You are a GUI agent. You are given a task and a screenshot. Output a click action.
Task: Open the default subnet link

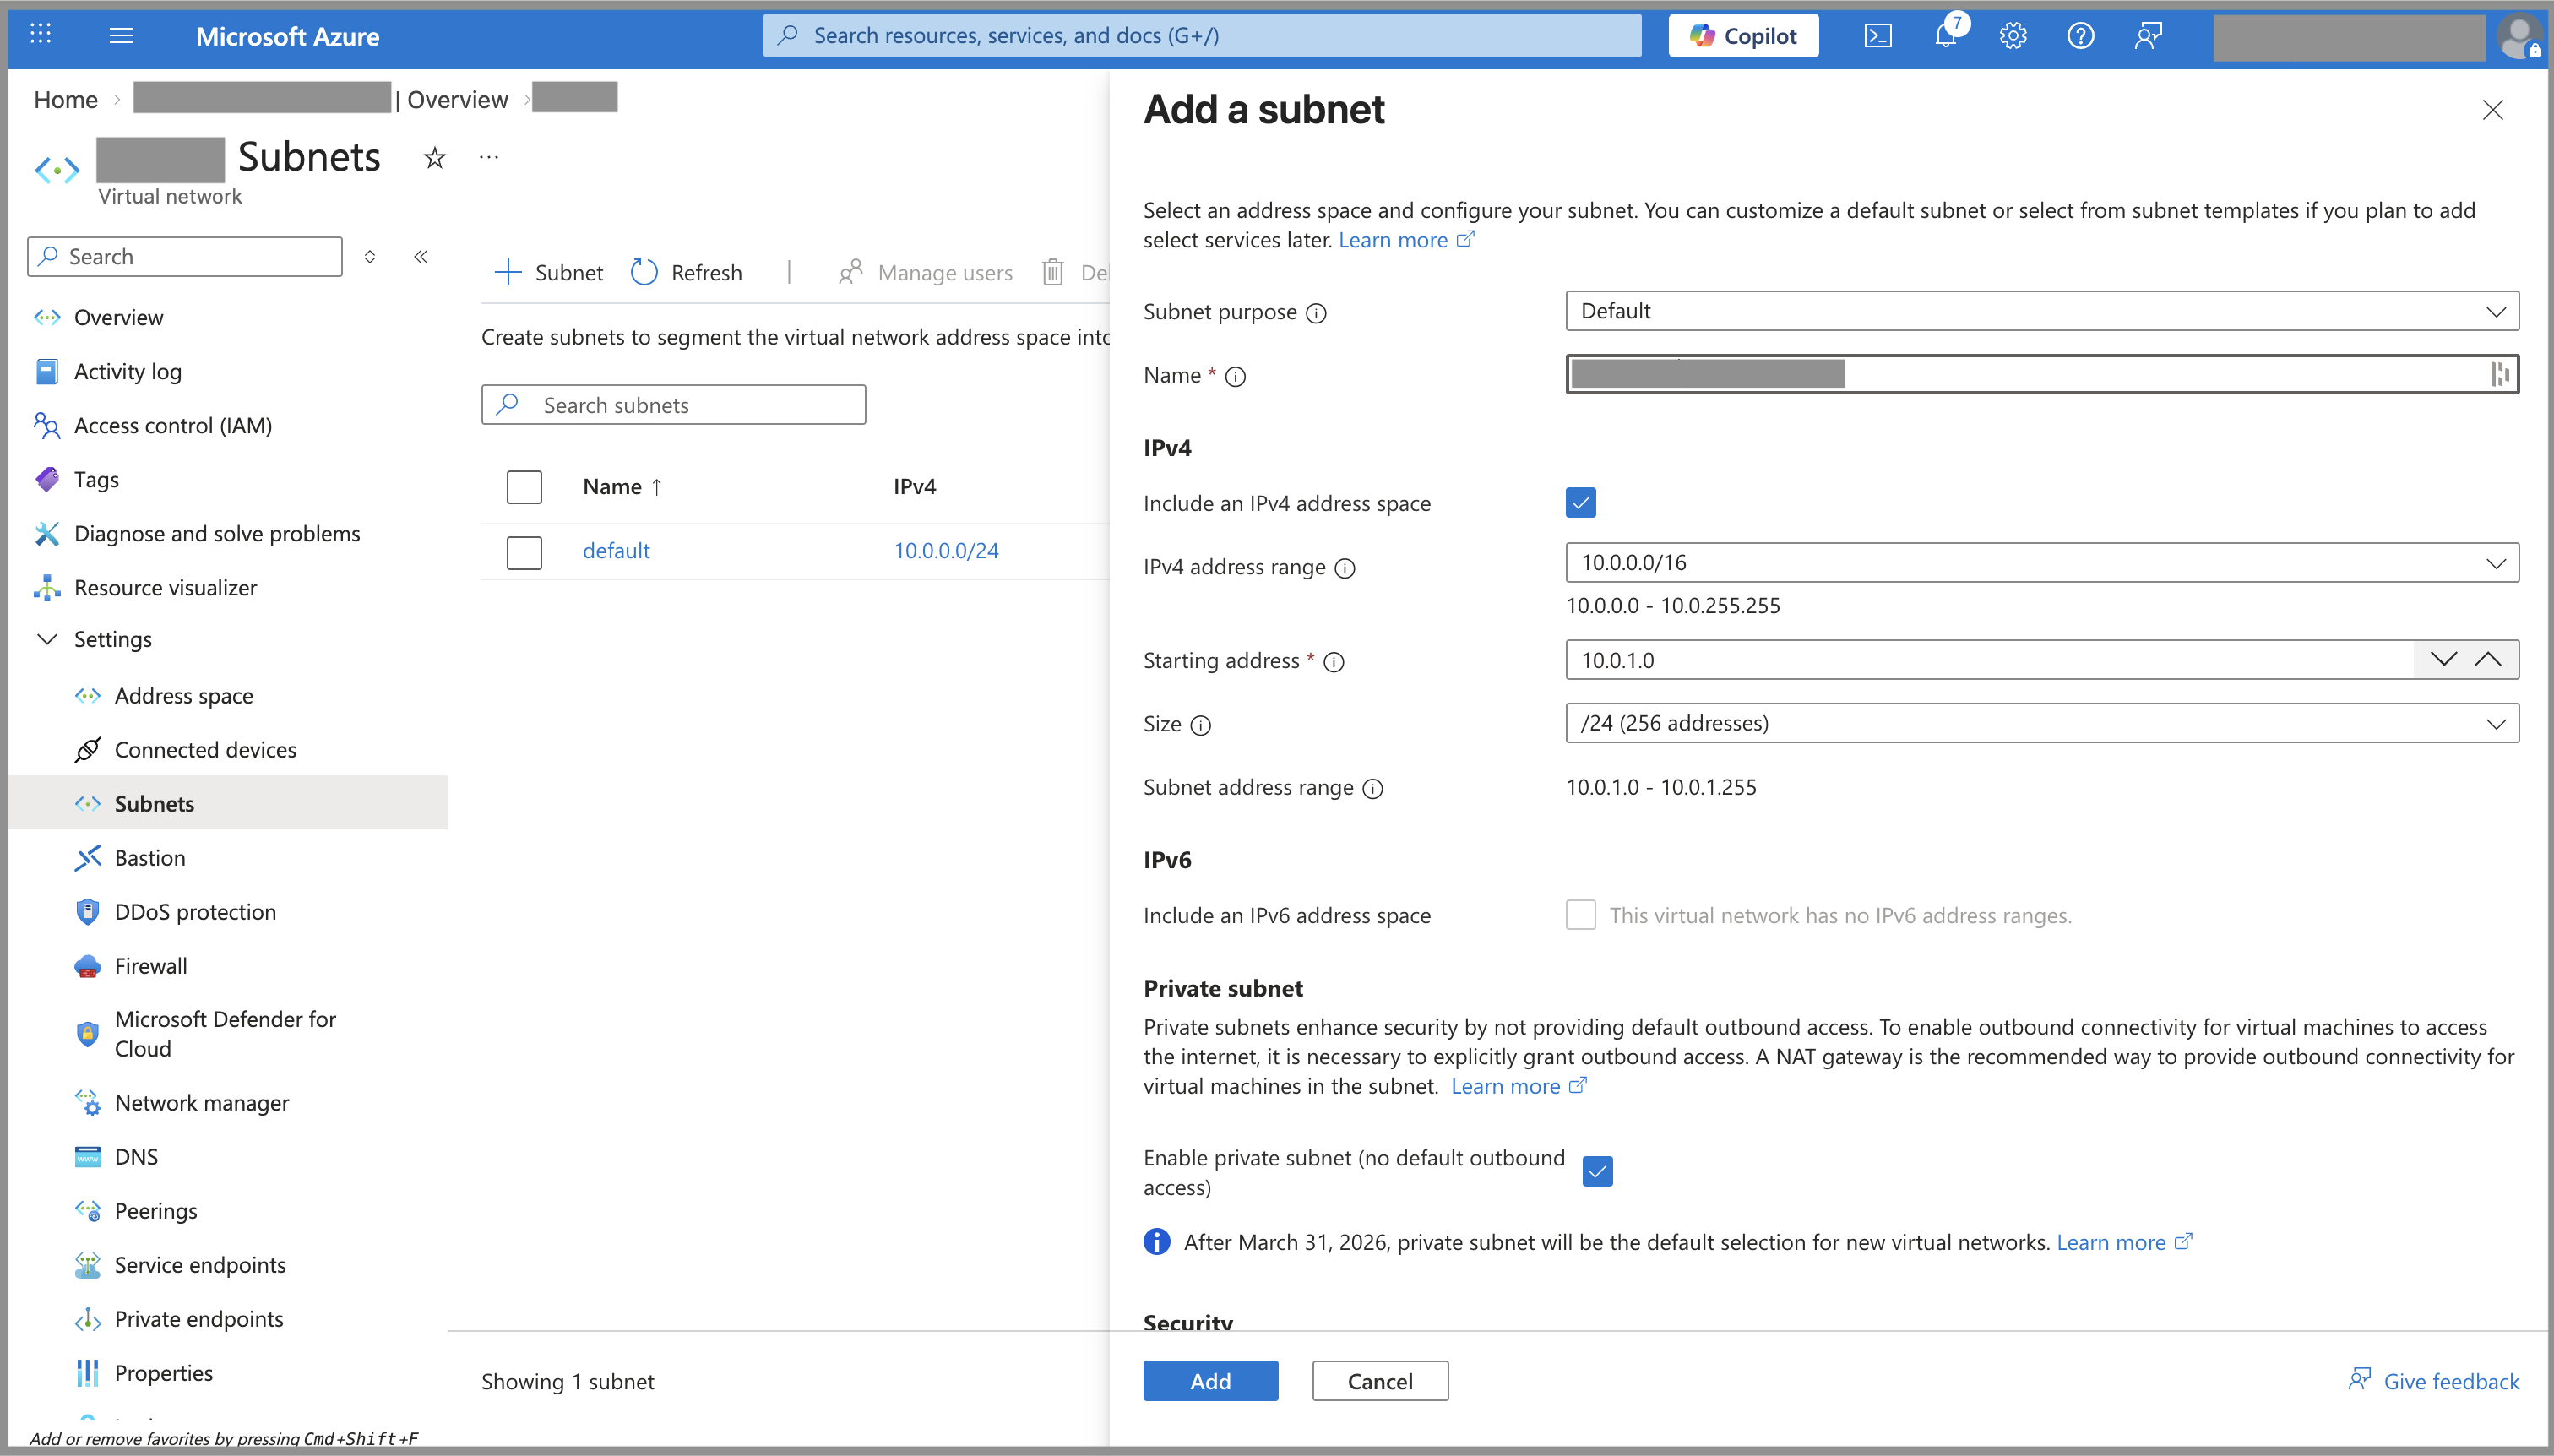tap(616, 551)
